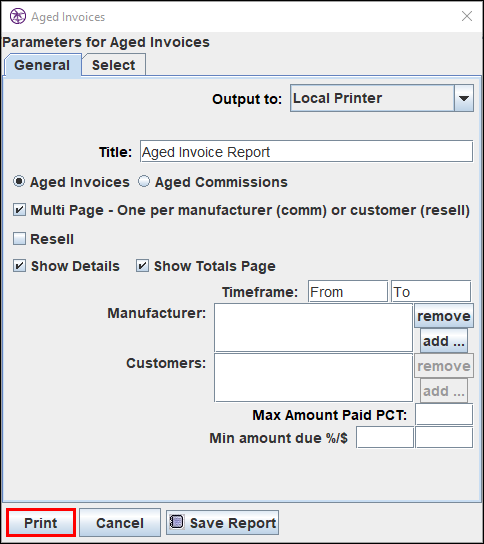
Task: Click Manufacturer add button
Action: (x=444, y=341)
